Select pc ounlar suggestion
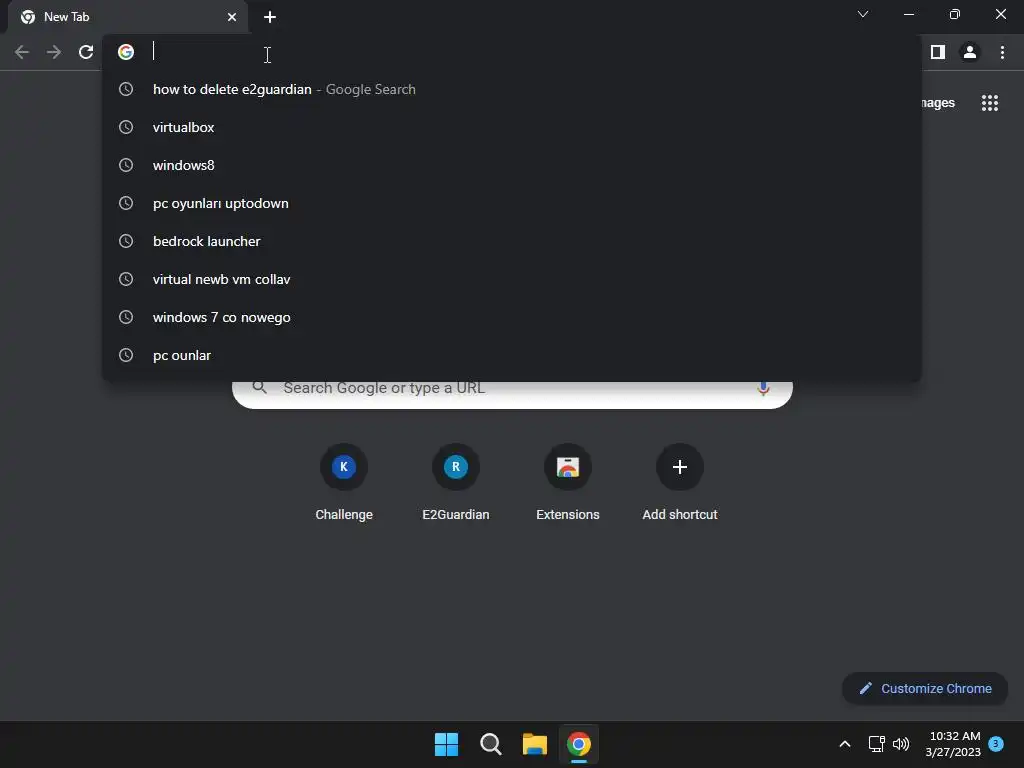 pos(512,355)
